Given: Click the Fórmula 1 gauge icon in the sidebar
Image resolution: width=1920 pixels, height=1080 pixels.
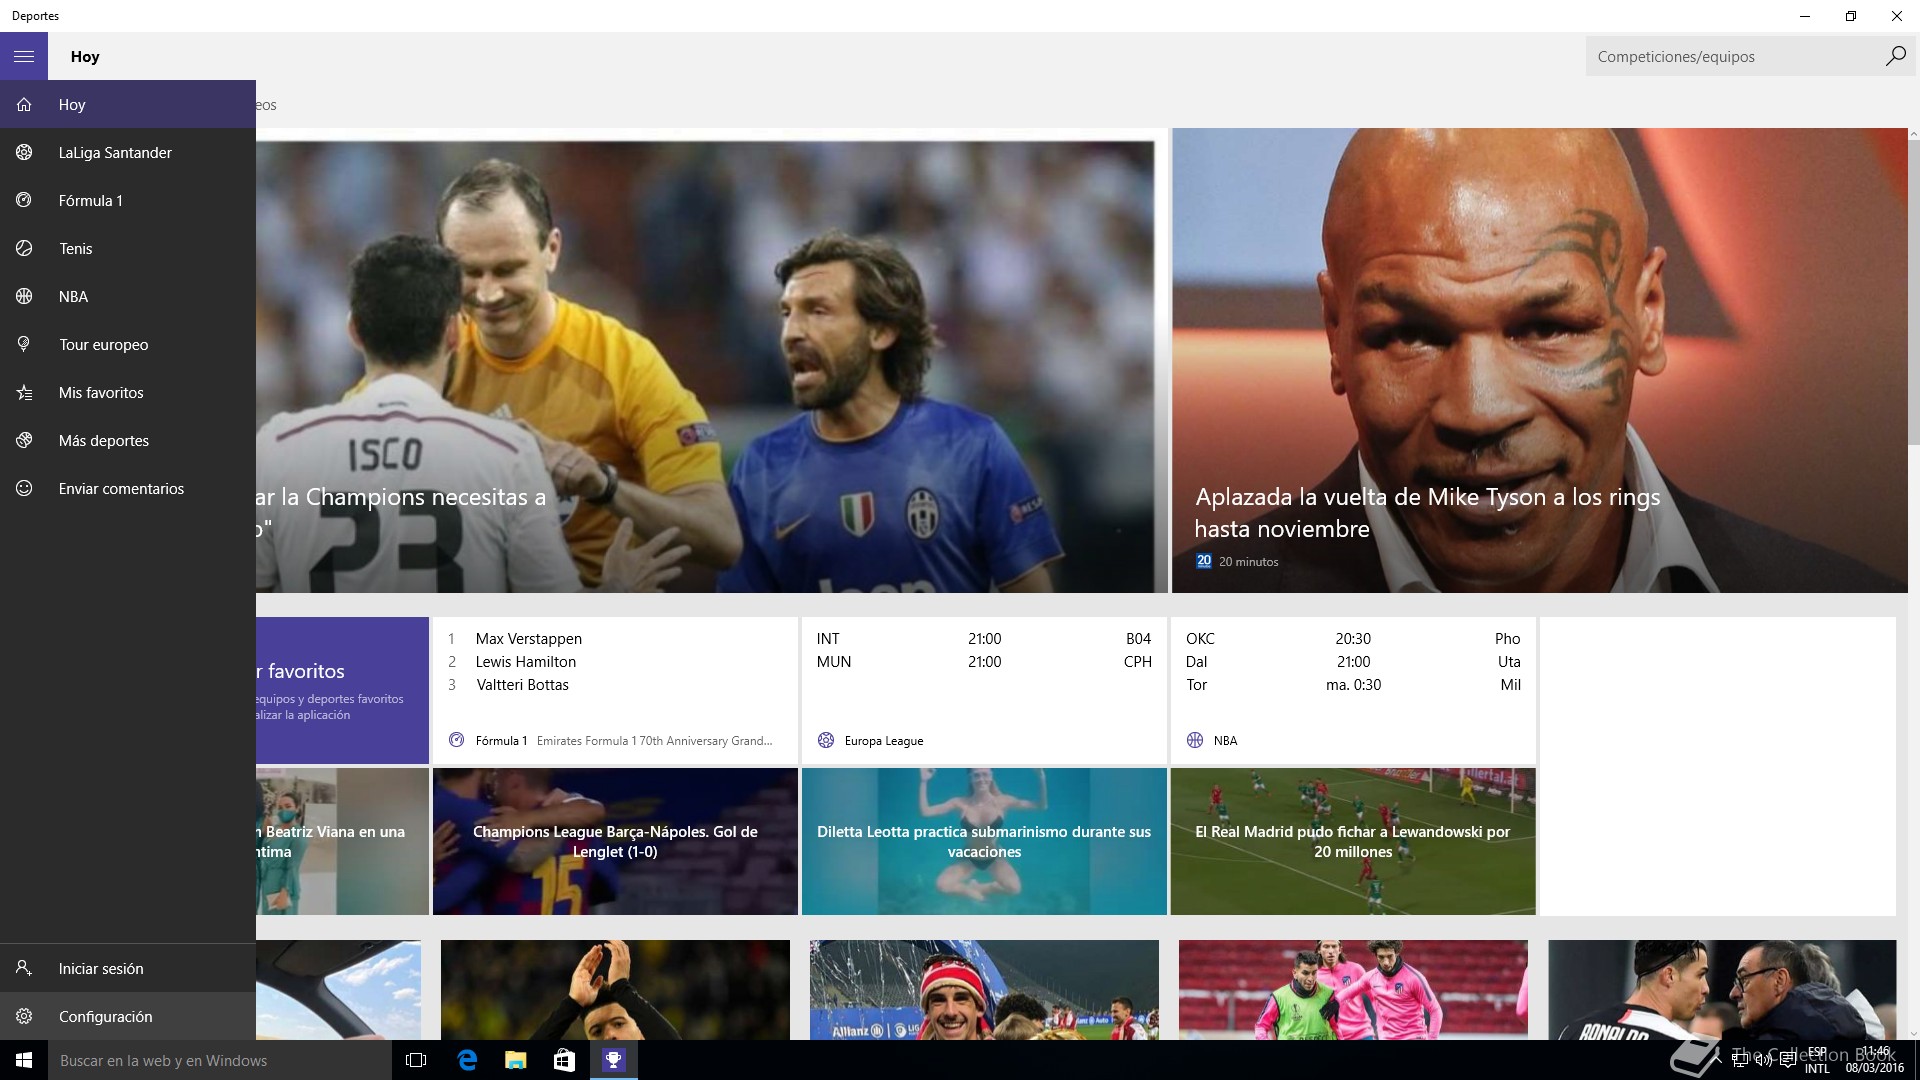Looking at the screenshot, I should [24, 200].
